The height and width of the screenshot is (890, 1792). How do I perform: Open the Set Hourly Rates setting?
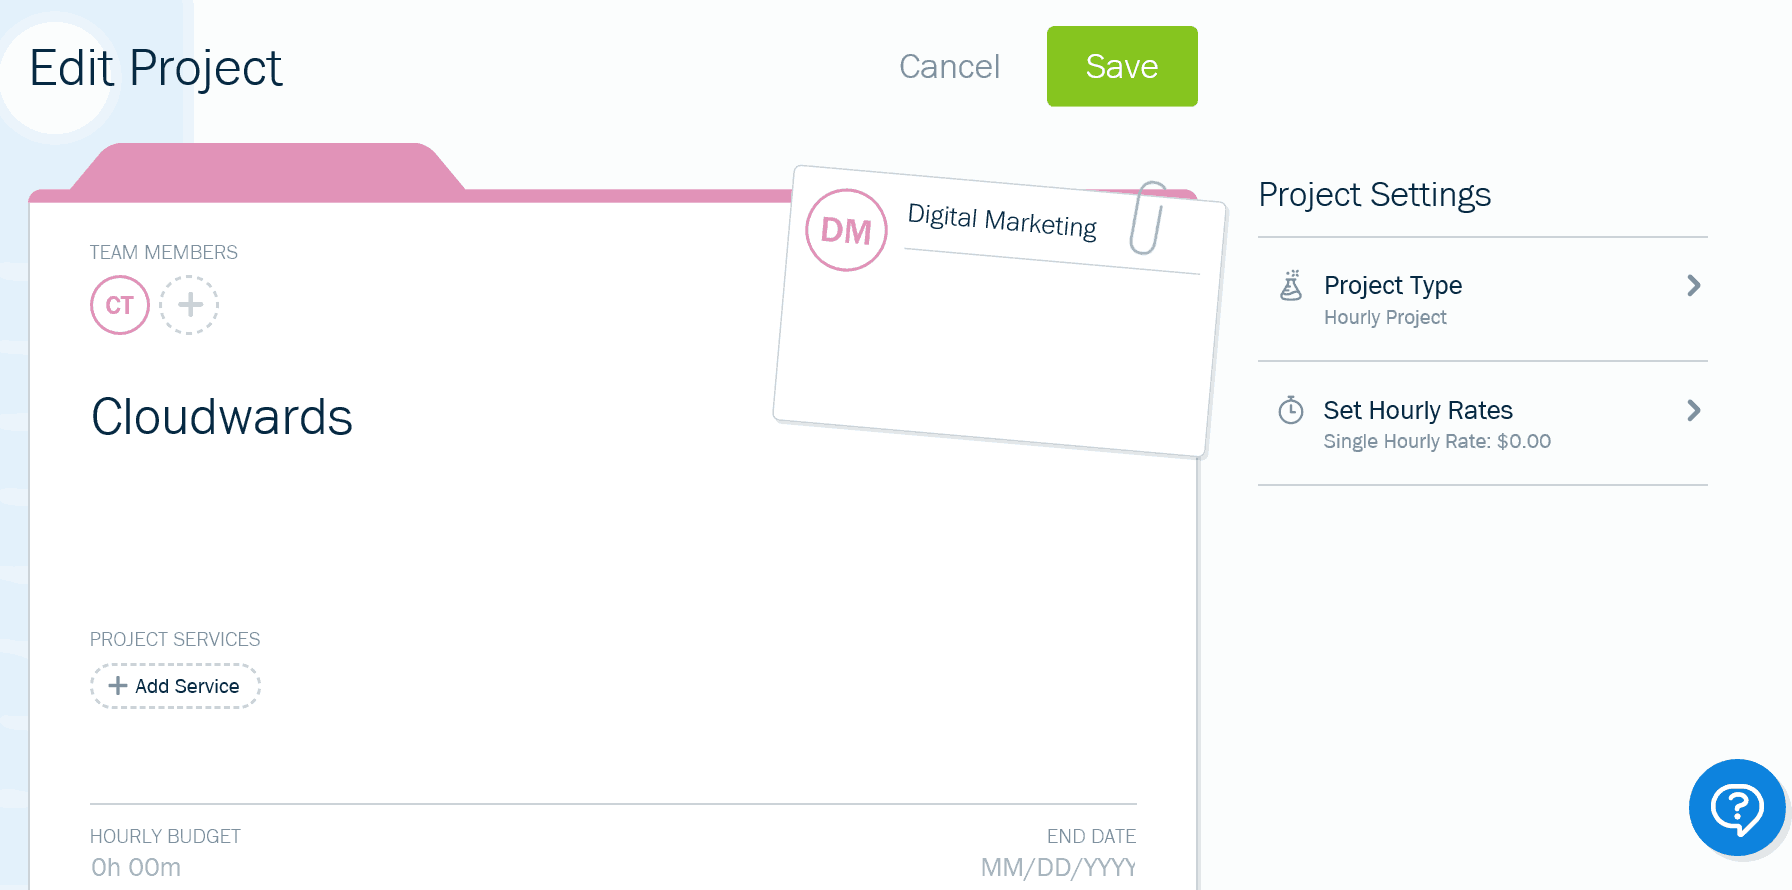tap(1482, 424)
